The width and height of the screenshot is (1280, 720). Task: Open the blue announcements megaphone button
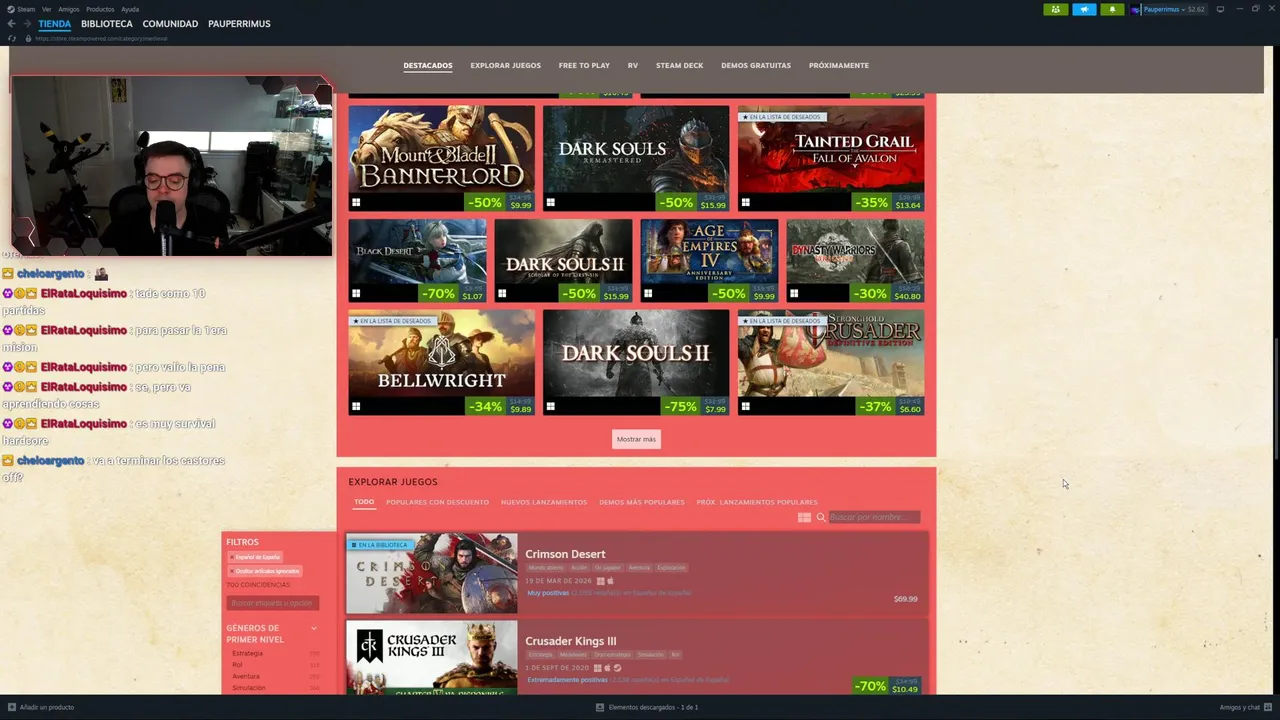point(1084,9)
